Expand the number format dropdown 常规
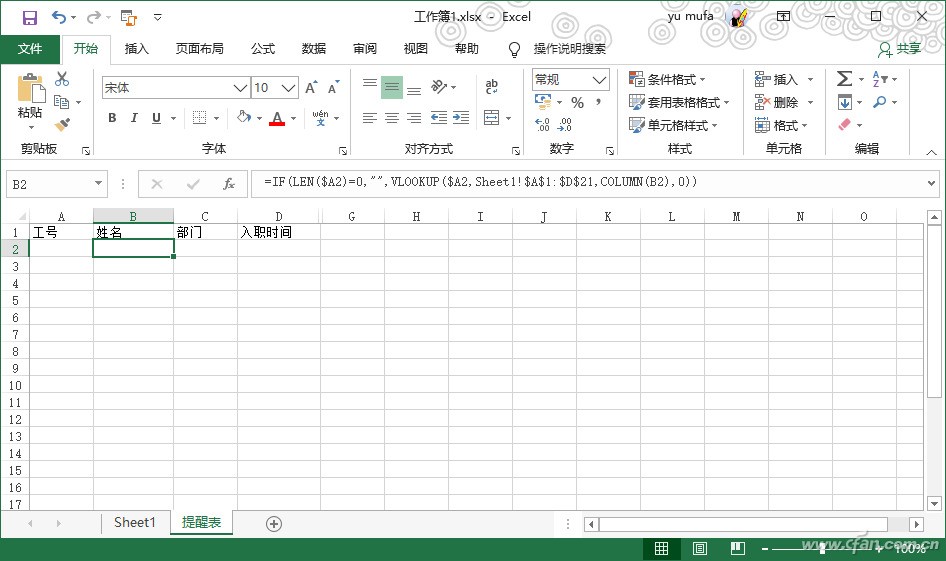This screenshot has height=561, width=946. [600, 80]
